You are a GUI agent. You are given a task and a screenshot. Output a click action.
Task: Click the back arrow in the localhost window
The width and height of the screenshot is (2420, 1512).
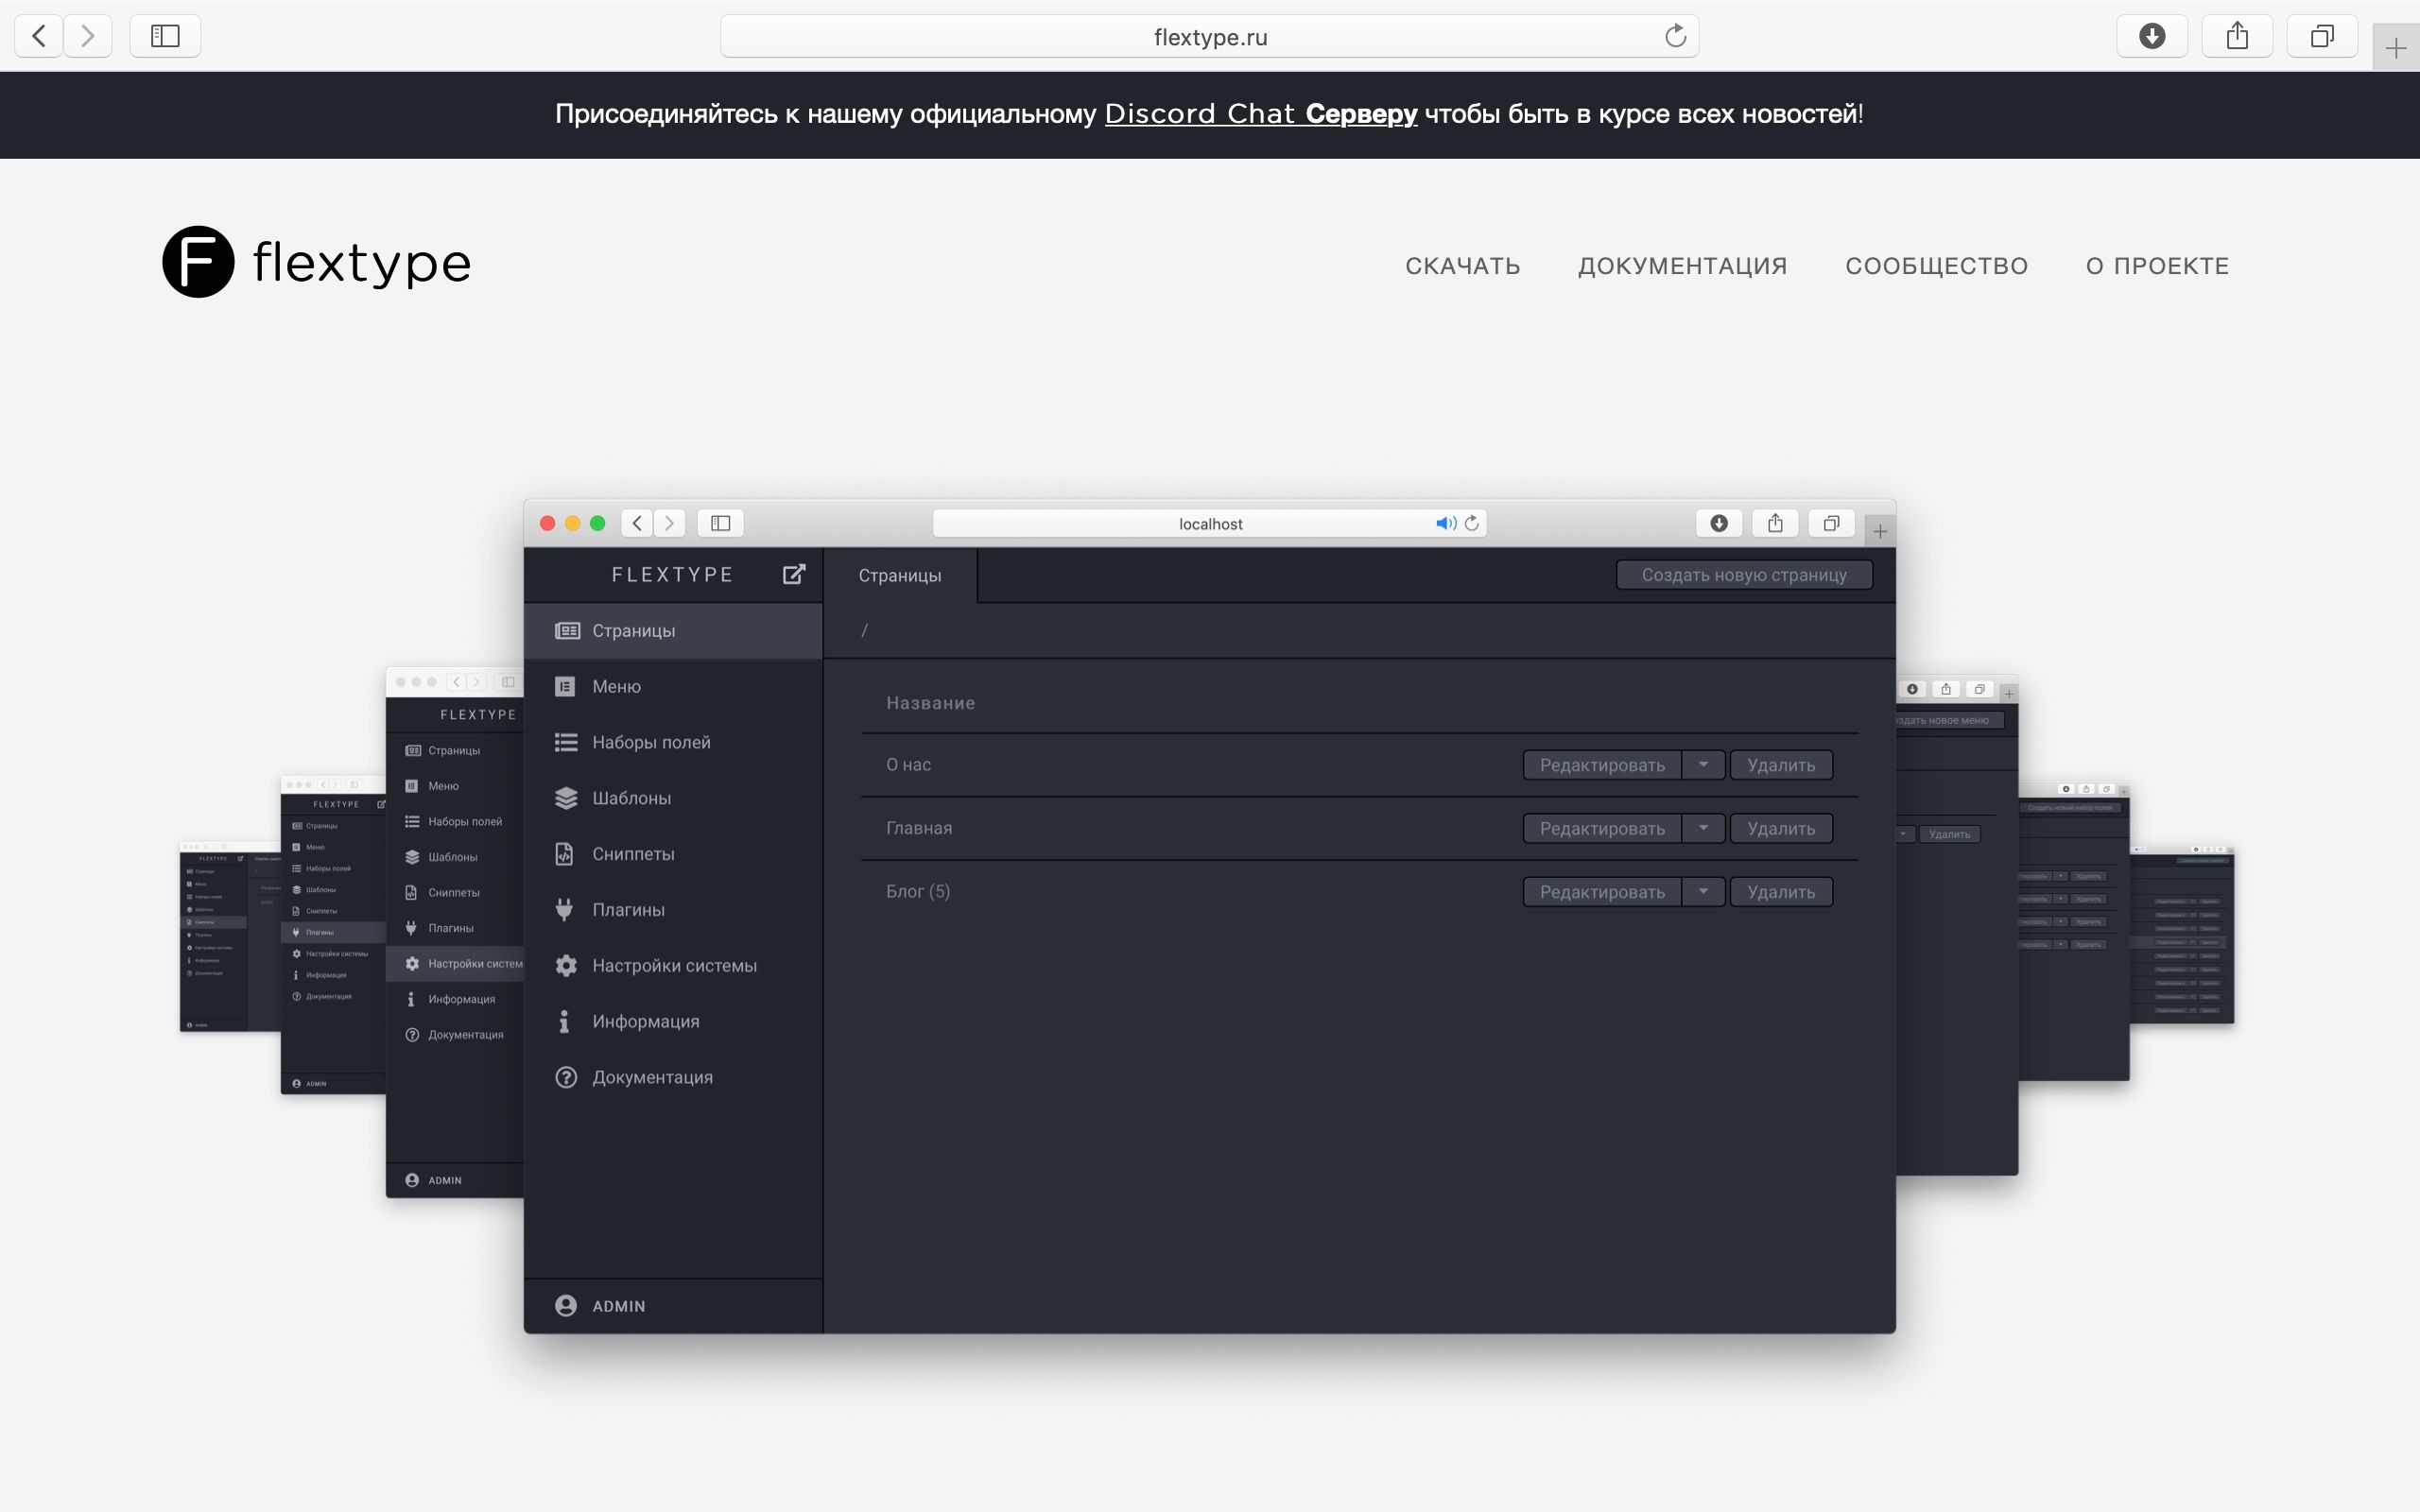tap(637, 523)
